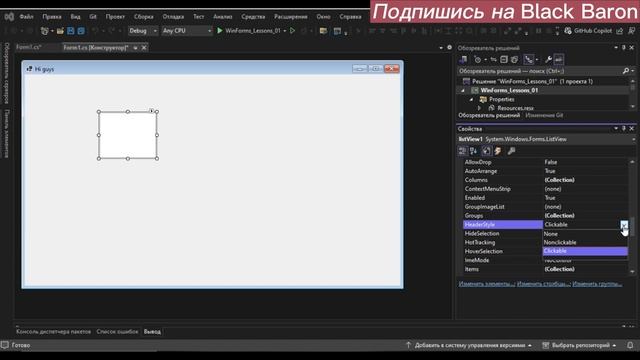Select the Items property row

coord(545,269)
